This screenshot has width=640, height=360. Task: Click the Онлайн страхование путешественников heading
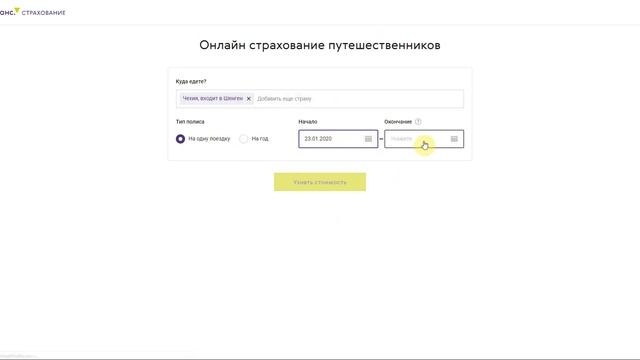point(320,45)
